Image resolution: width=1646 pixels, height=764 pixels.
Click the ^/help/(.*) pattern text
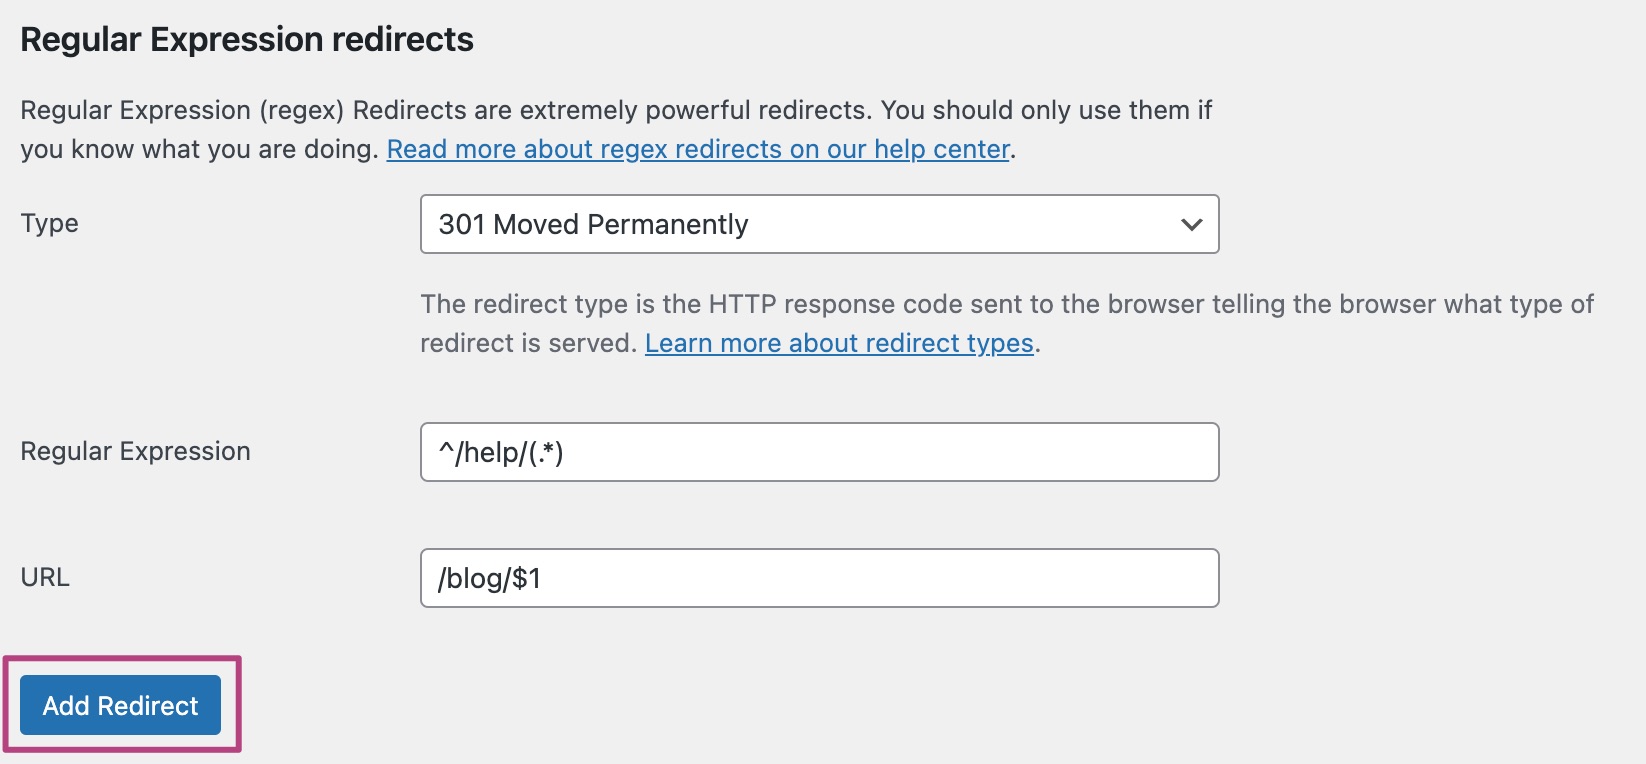[x=501, y=452]
